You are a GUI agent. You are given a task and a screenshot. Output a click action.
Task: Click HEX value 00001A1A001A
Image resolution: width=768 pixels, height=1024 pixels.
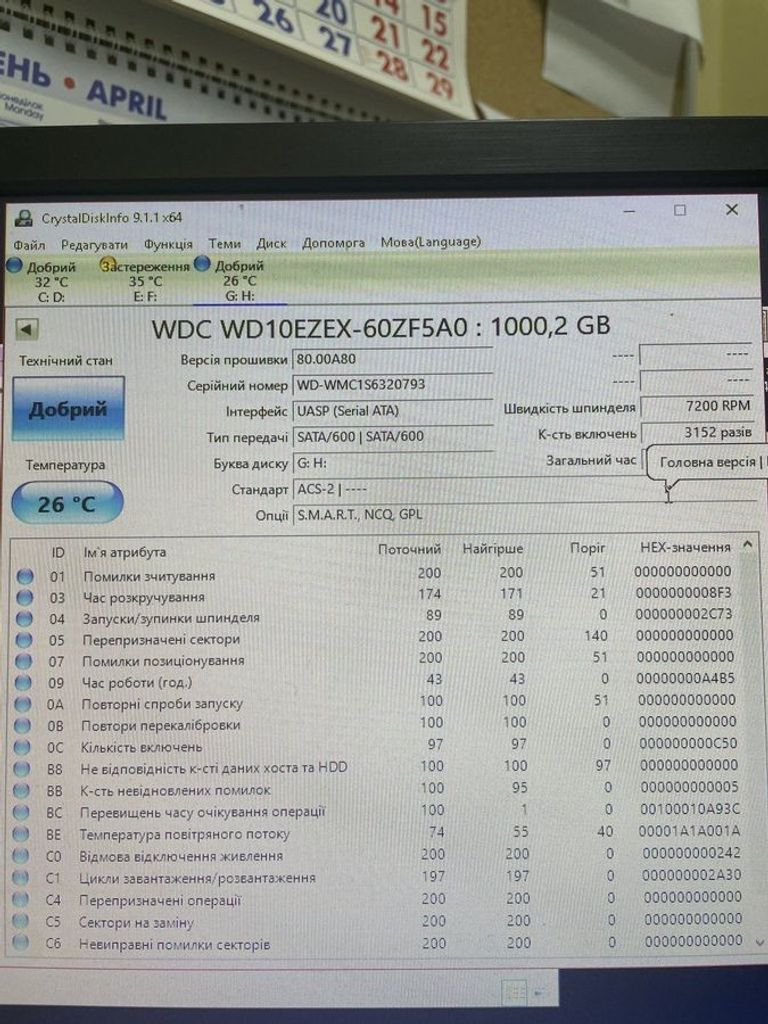[689, 831]
